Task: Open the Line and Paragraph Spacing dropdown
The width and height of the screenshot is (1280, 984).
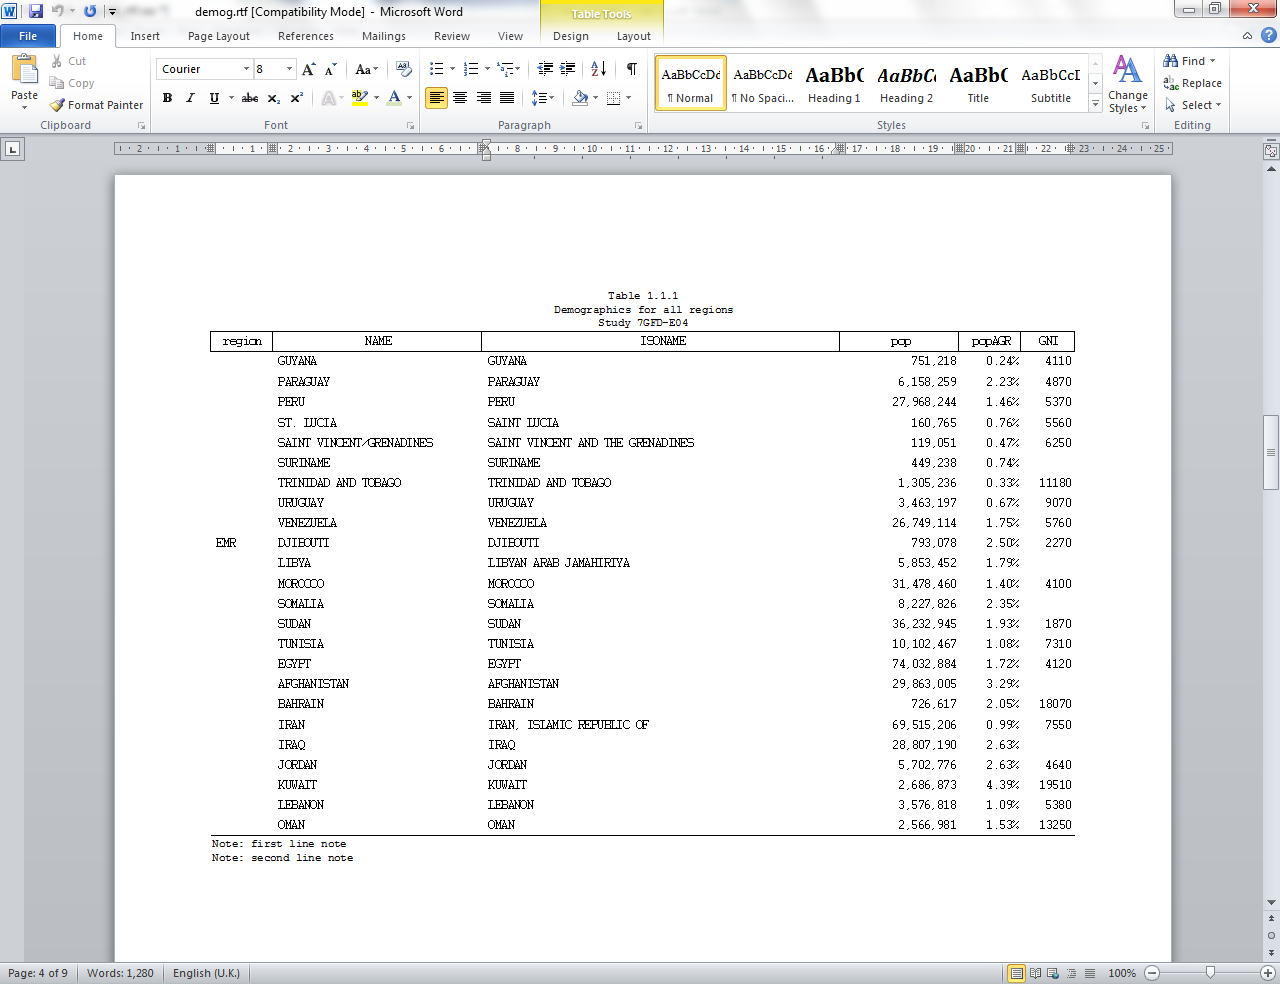Action: [x=541, y=96]
